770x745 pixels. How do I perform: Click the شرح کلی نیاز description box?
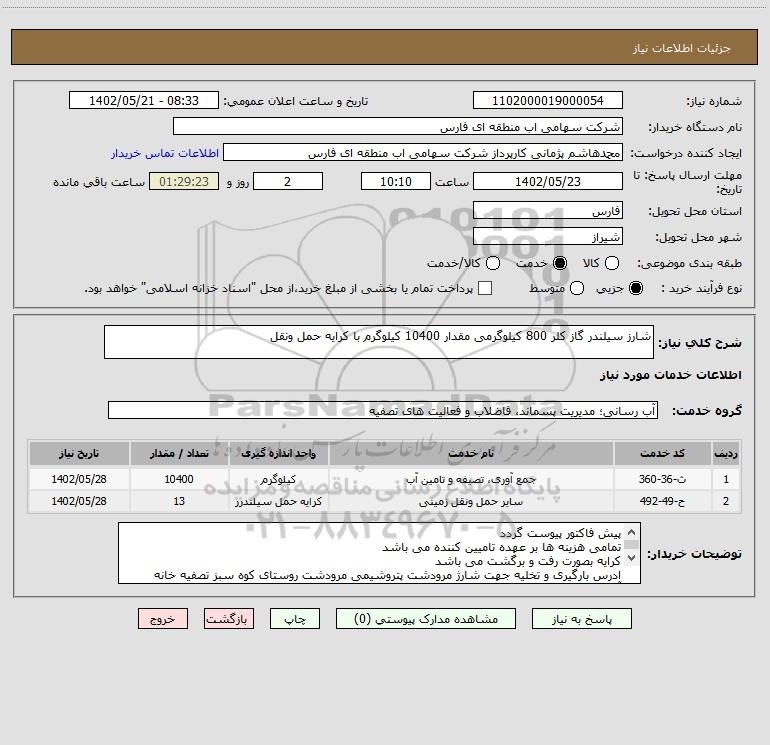pyautogui.click(x=379, y=342)
